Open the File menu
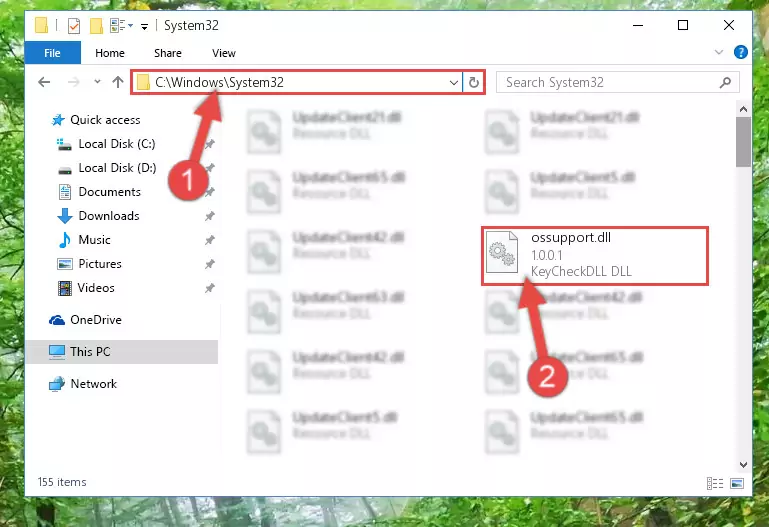Viewport: 769px width, 527px height. pos(52,53)
